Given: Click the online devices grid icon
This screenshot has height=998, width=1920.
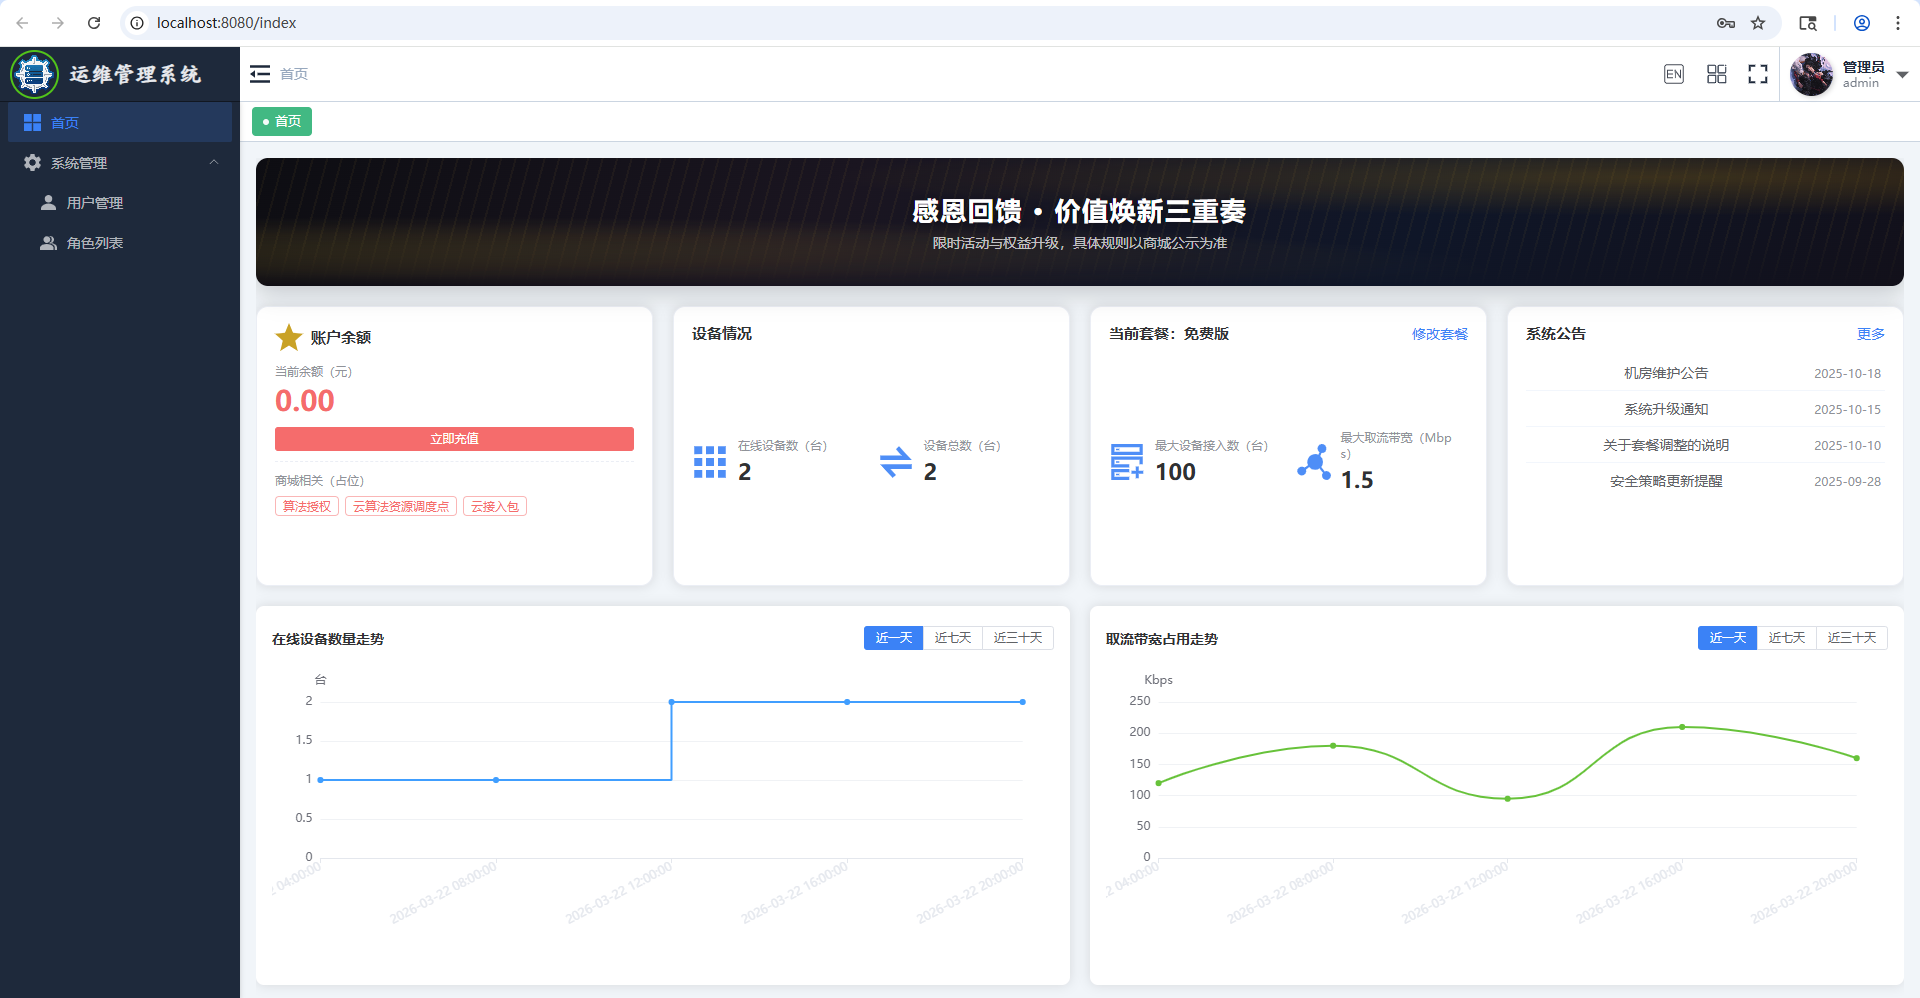Looking at the screenshot, I should click(x=710, y=462).
